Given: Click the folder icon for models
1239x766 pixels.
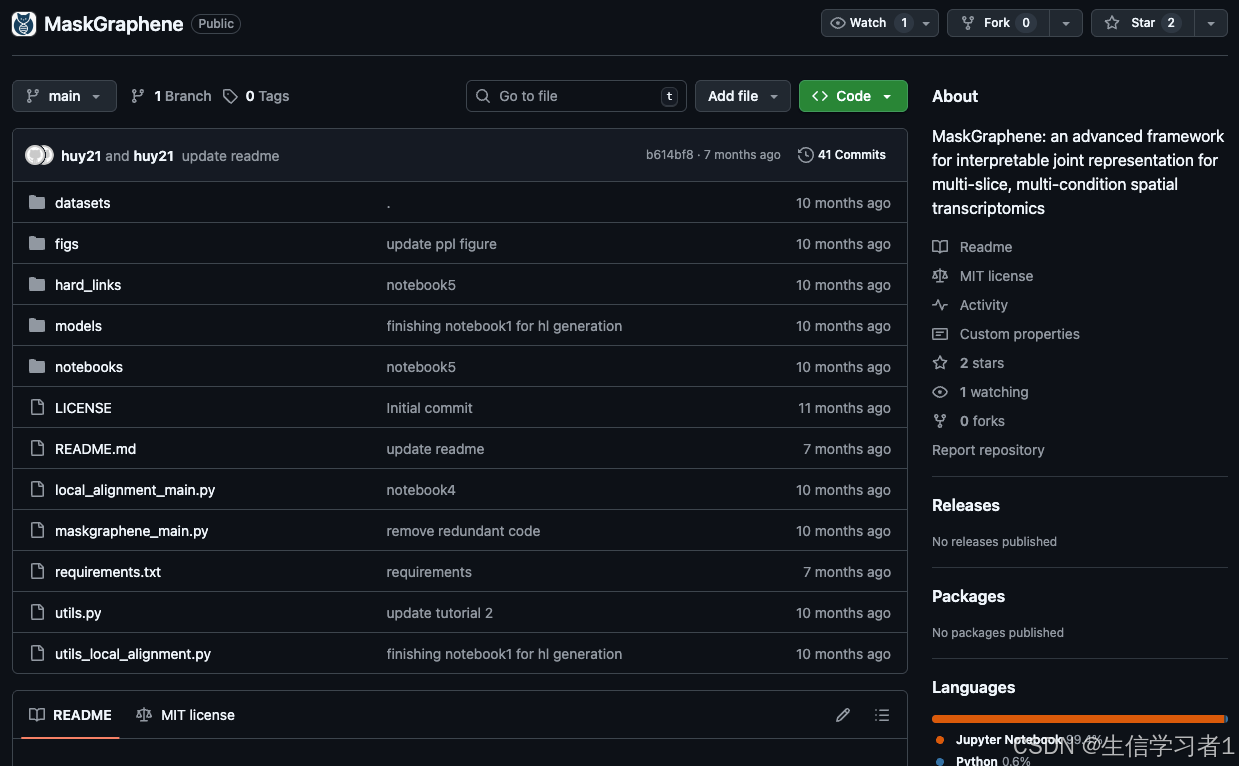Looking at the screenshot, I should (37, 326).
